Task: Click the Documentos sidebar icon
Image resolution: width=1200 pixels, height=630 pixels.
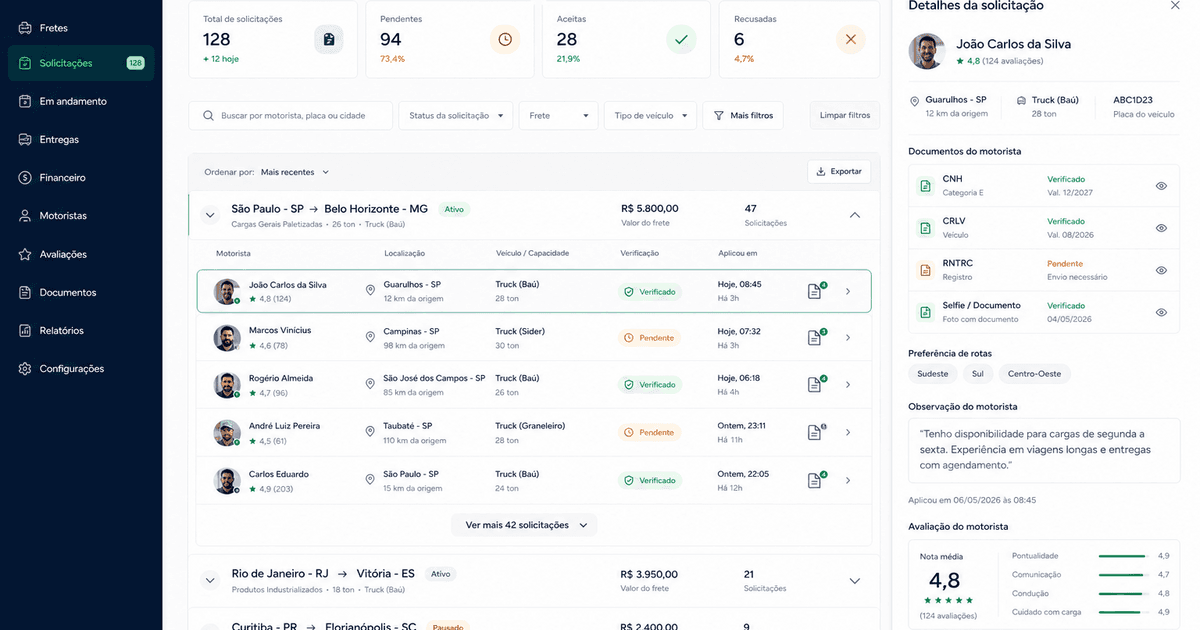Action: click(25, 293)
